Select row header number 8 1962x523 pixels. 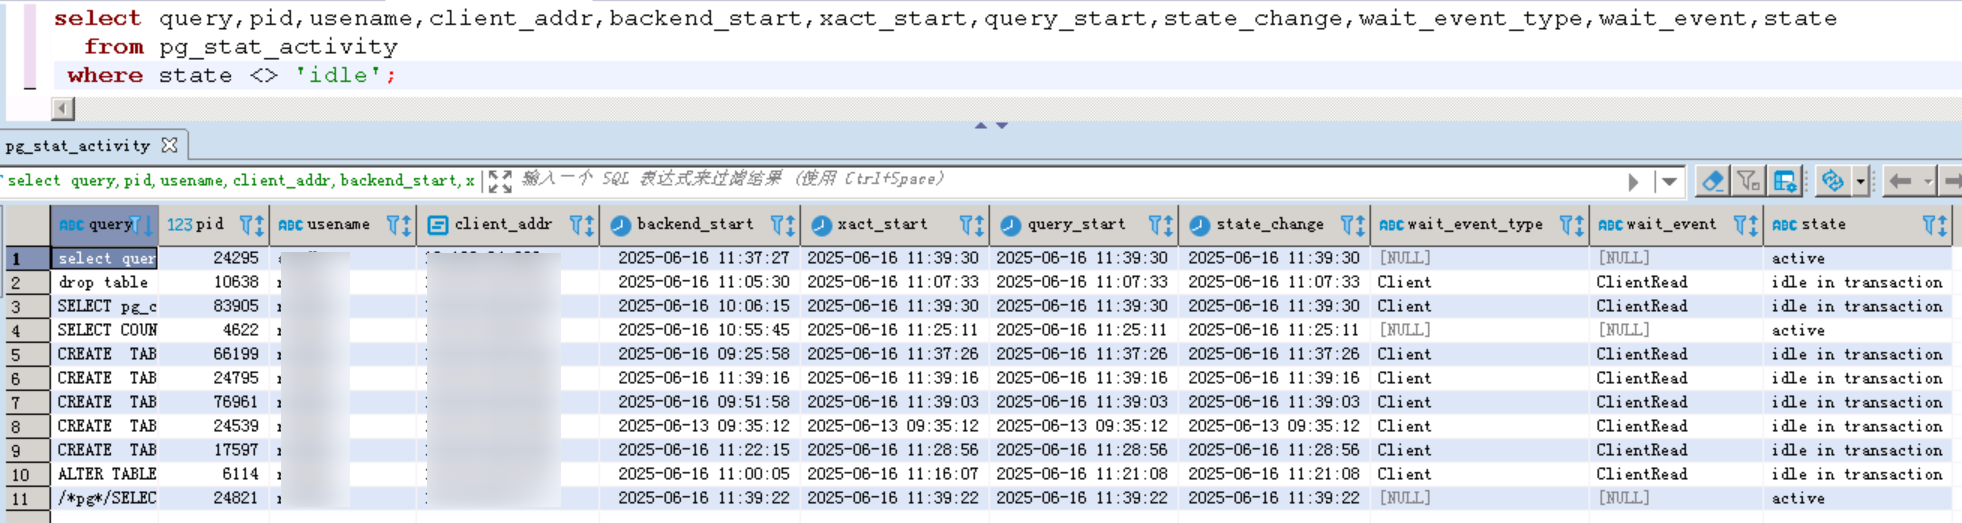click(x=26, y=426)
